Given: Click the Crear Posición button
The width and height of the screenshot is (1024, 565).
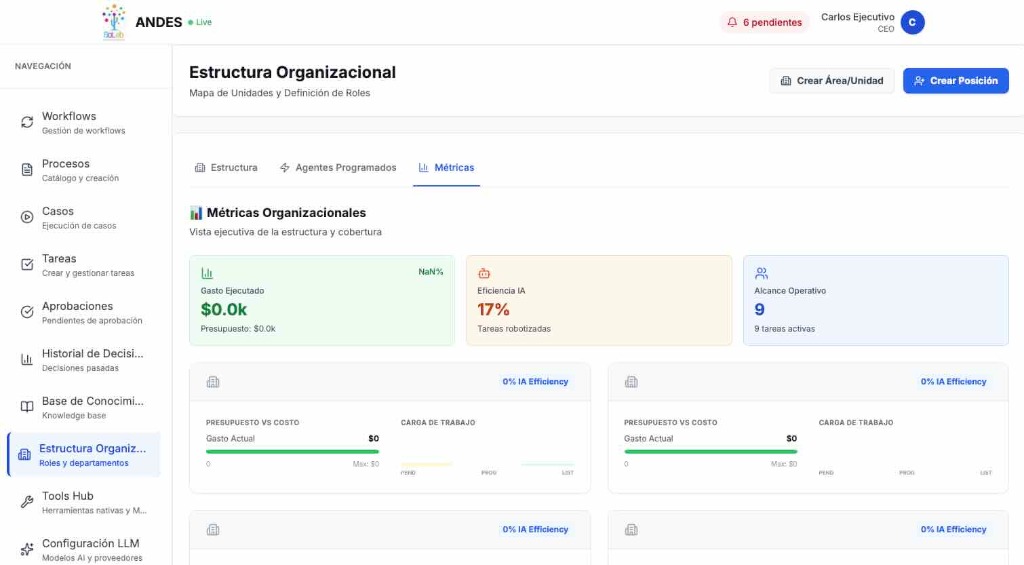Looking at the screenshot, I should [955, 81].
